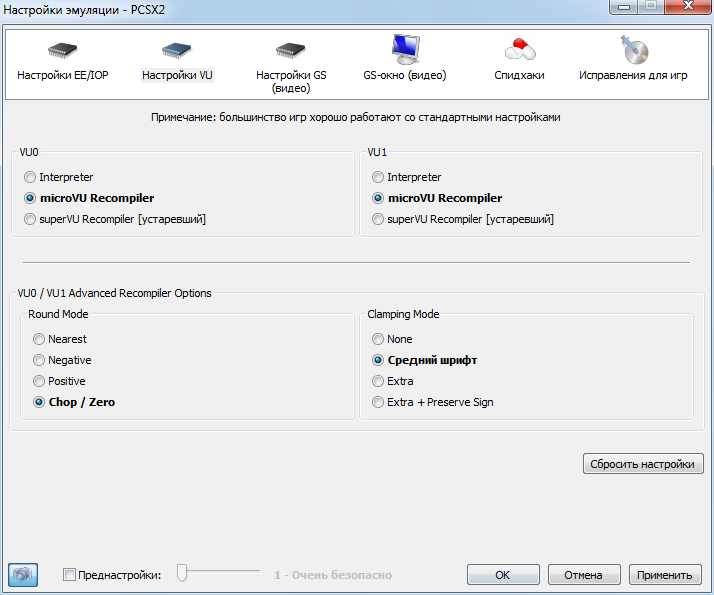This screenshot has width=714, height=595.
Task: Open the Исправления для игр disc icon
Action: pos(634,50)
